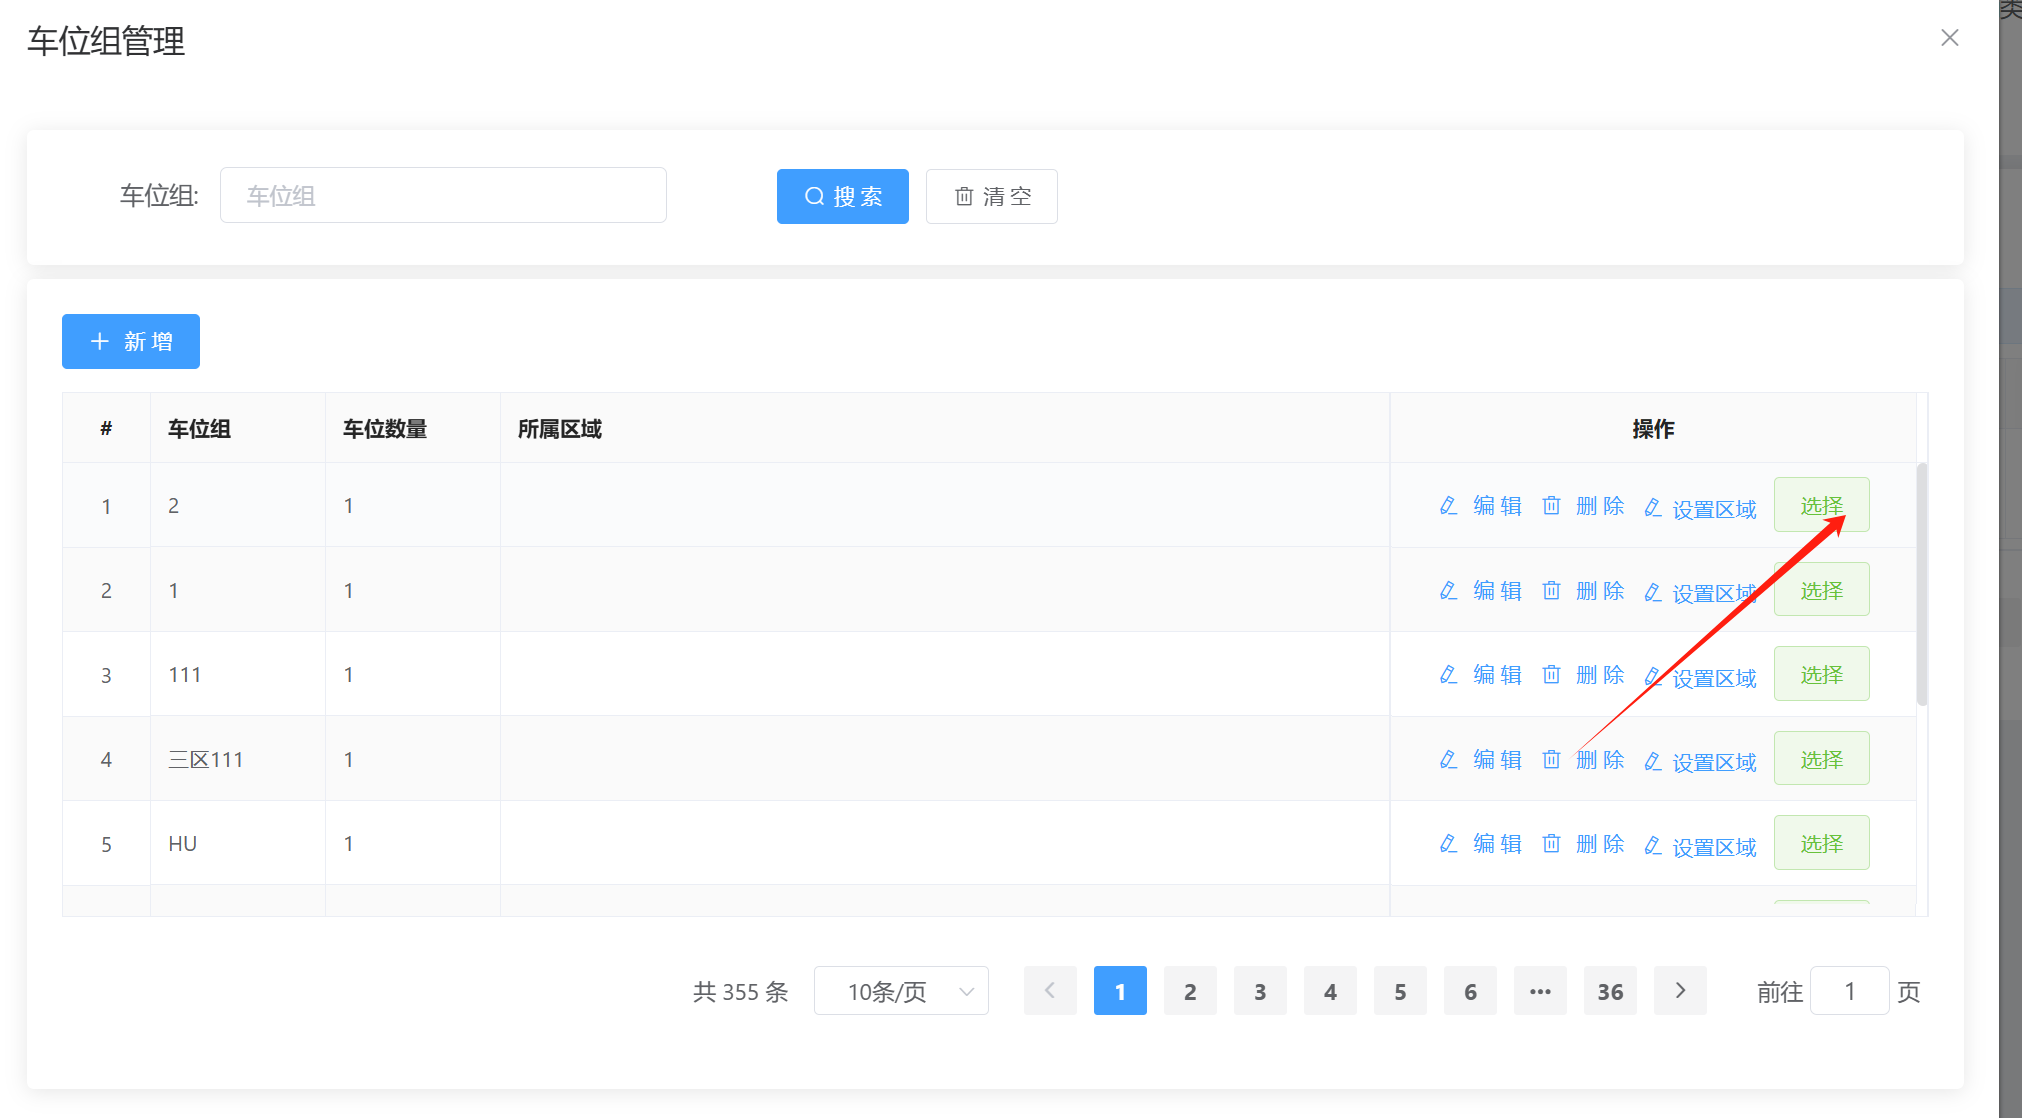Click the cell text 三区111
Viewport: 2022px width, 1118px height.
point(206,760)
